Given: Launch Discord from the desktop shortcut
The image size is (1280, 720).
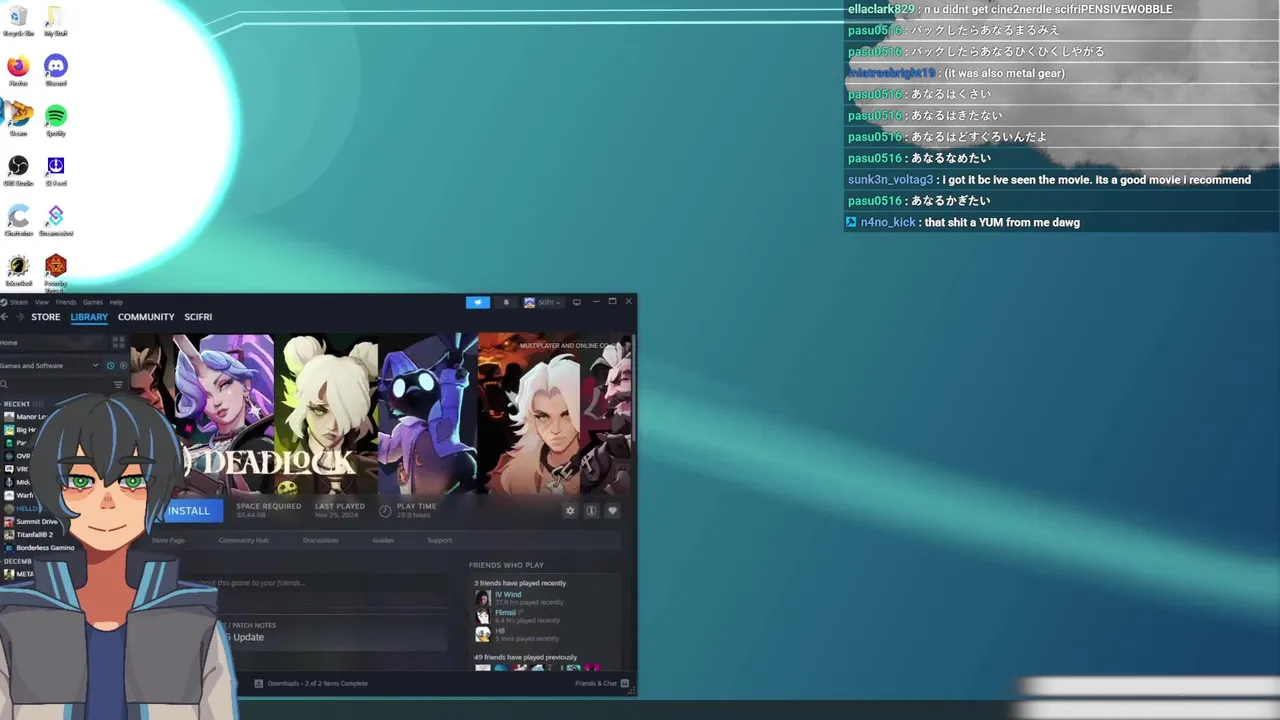Looking at the screenshot, I should click(55, 70).
